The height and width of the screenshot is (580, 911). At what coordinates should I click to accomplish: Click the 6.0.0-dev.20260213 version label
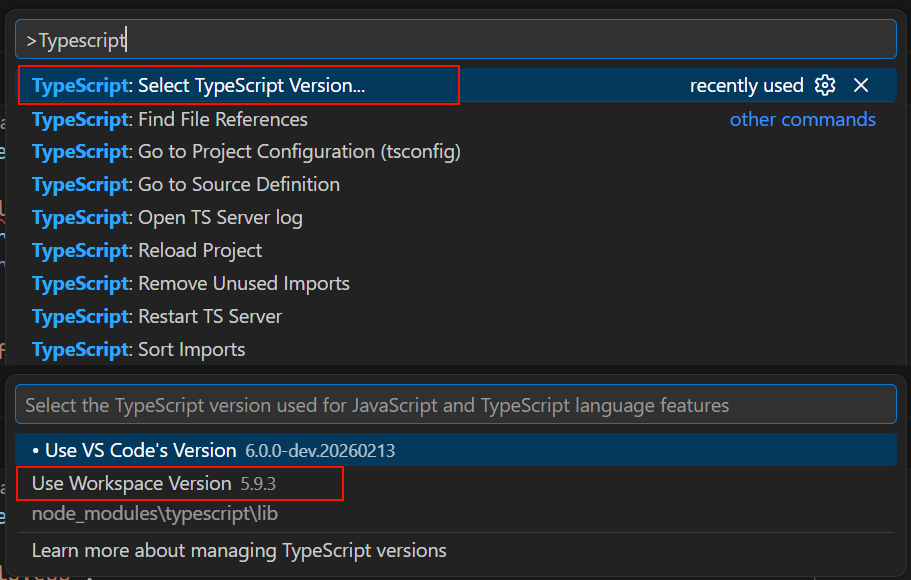[320, 451]
